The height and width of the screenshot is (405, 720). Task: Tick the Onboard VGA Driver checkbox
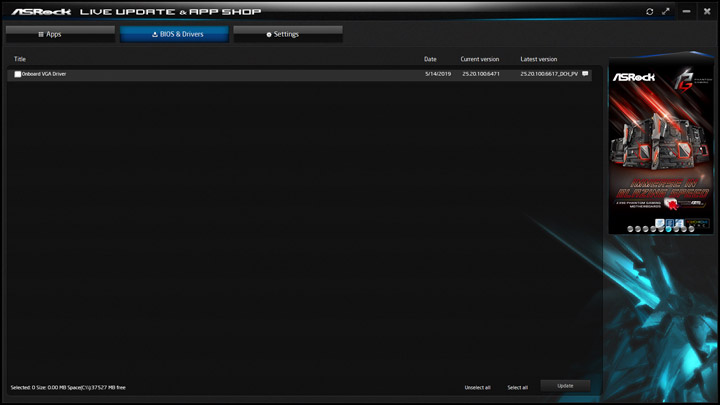tap(17, 74)
